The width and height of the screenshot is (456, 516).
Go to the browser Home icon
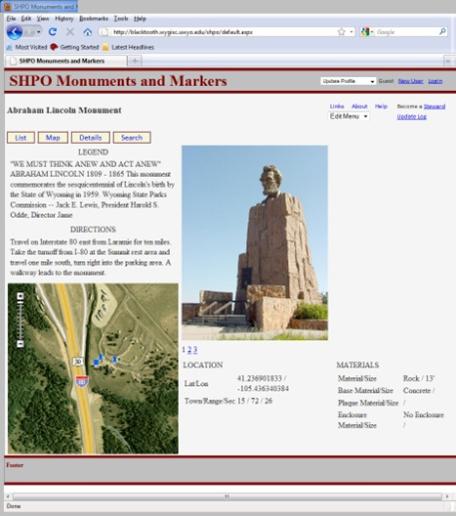[87, 32]
